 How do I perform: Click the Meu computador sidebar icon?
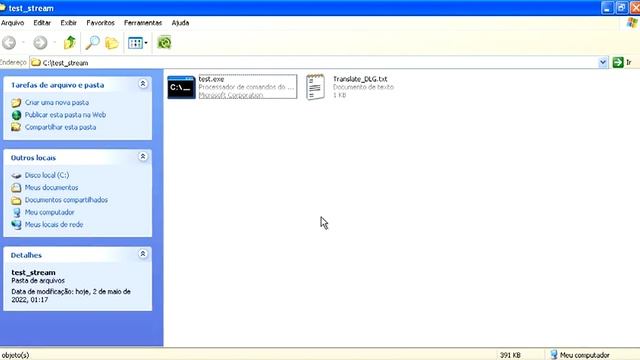pos(16,212)
